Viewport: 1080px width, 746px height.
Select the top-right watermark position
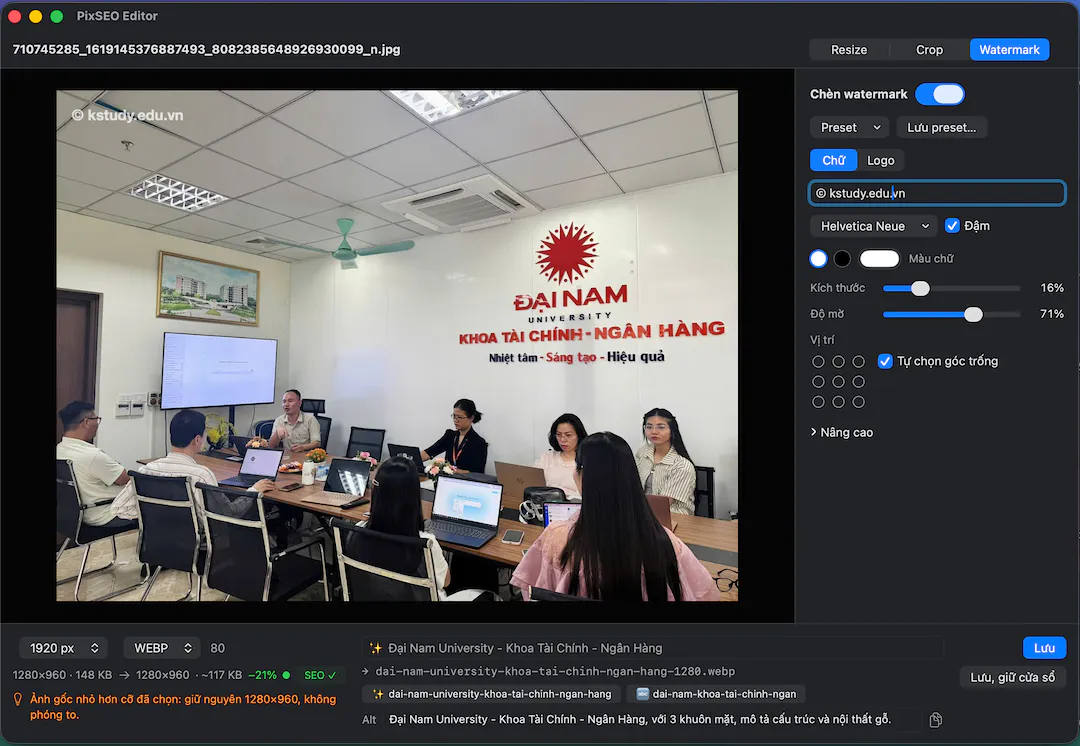point(858,362)
